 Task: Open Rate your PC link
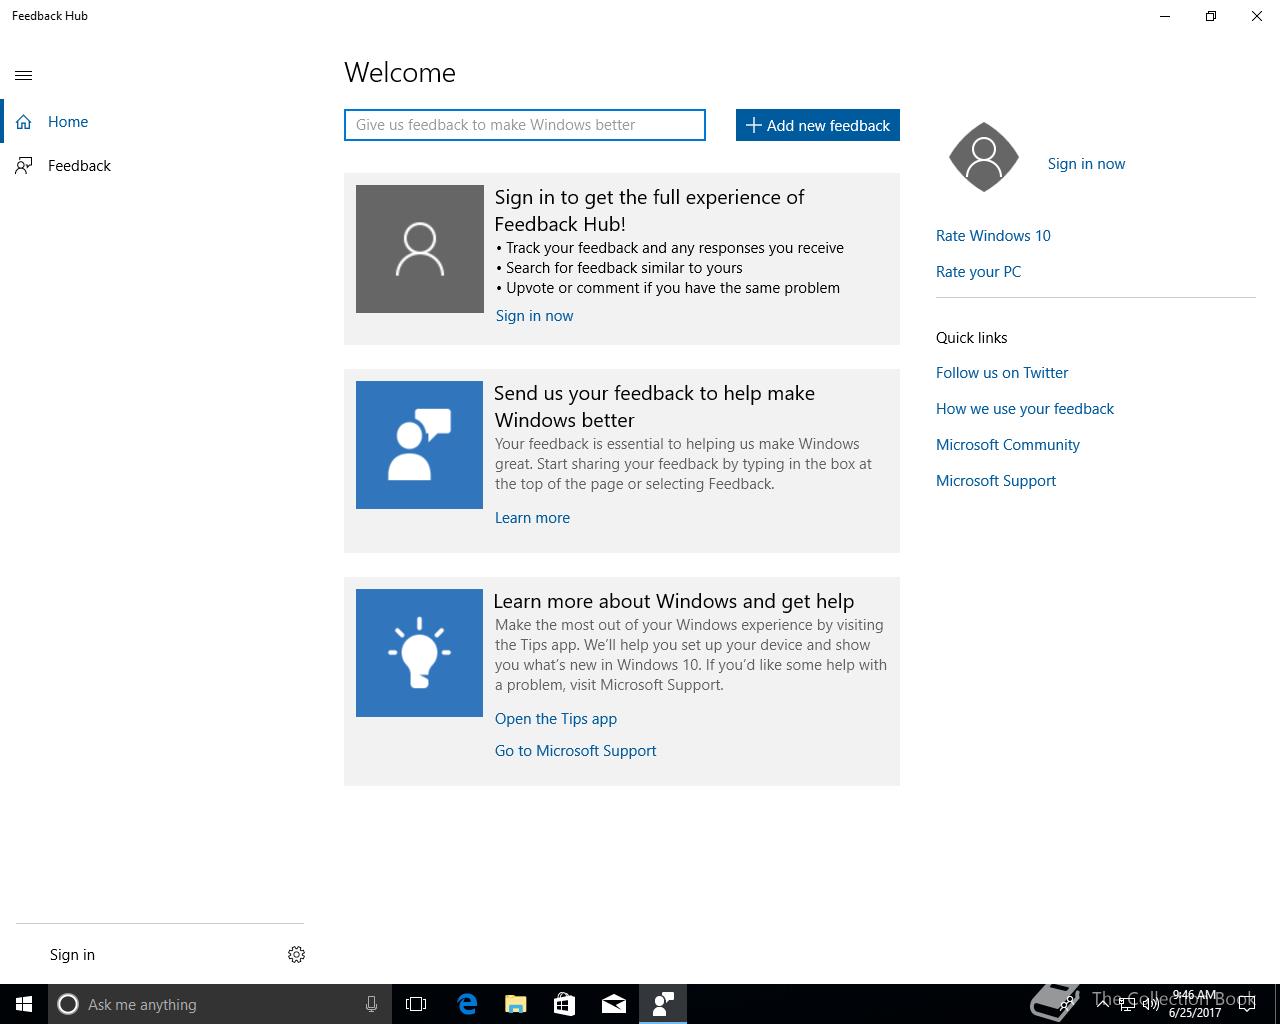coord(978,272)
